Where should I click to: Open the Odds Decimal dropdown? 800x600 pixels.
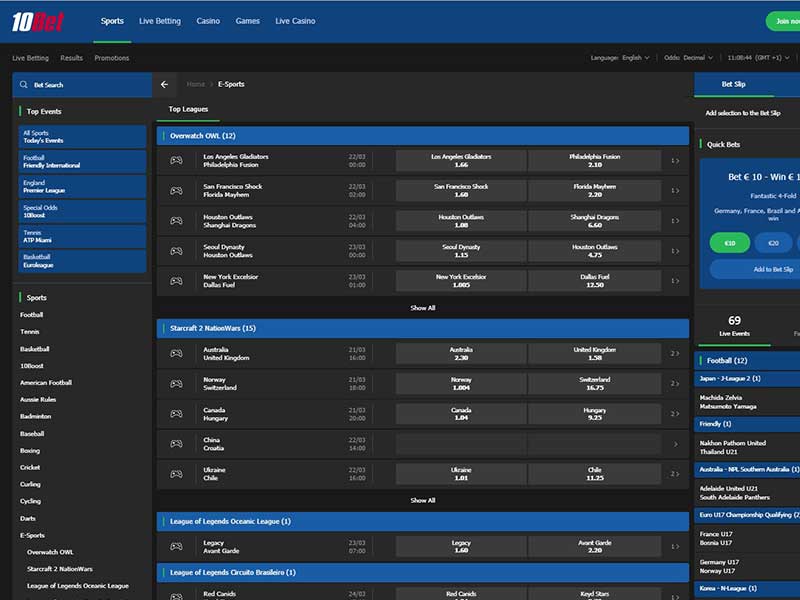pyautogui.click(x=688, y=58)
